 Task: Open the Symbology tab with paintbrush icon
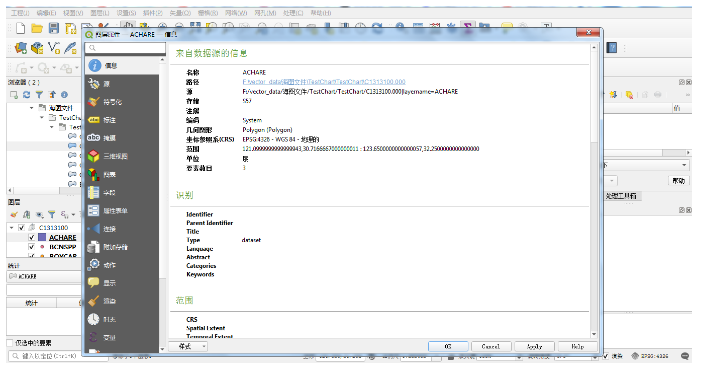tap(122, 102)
